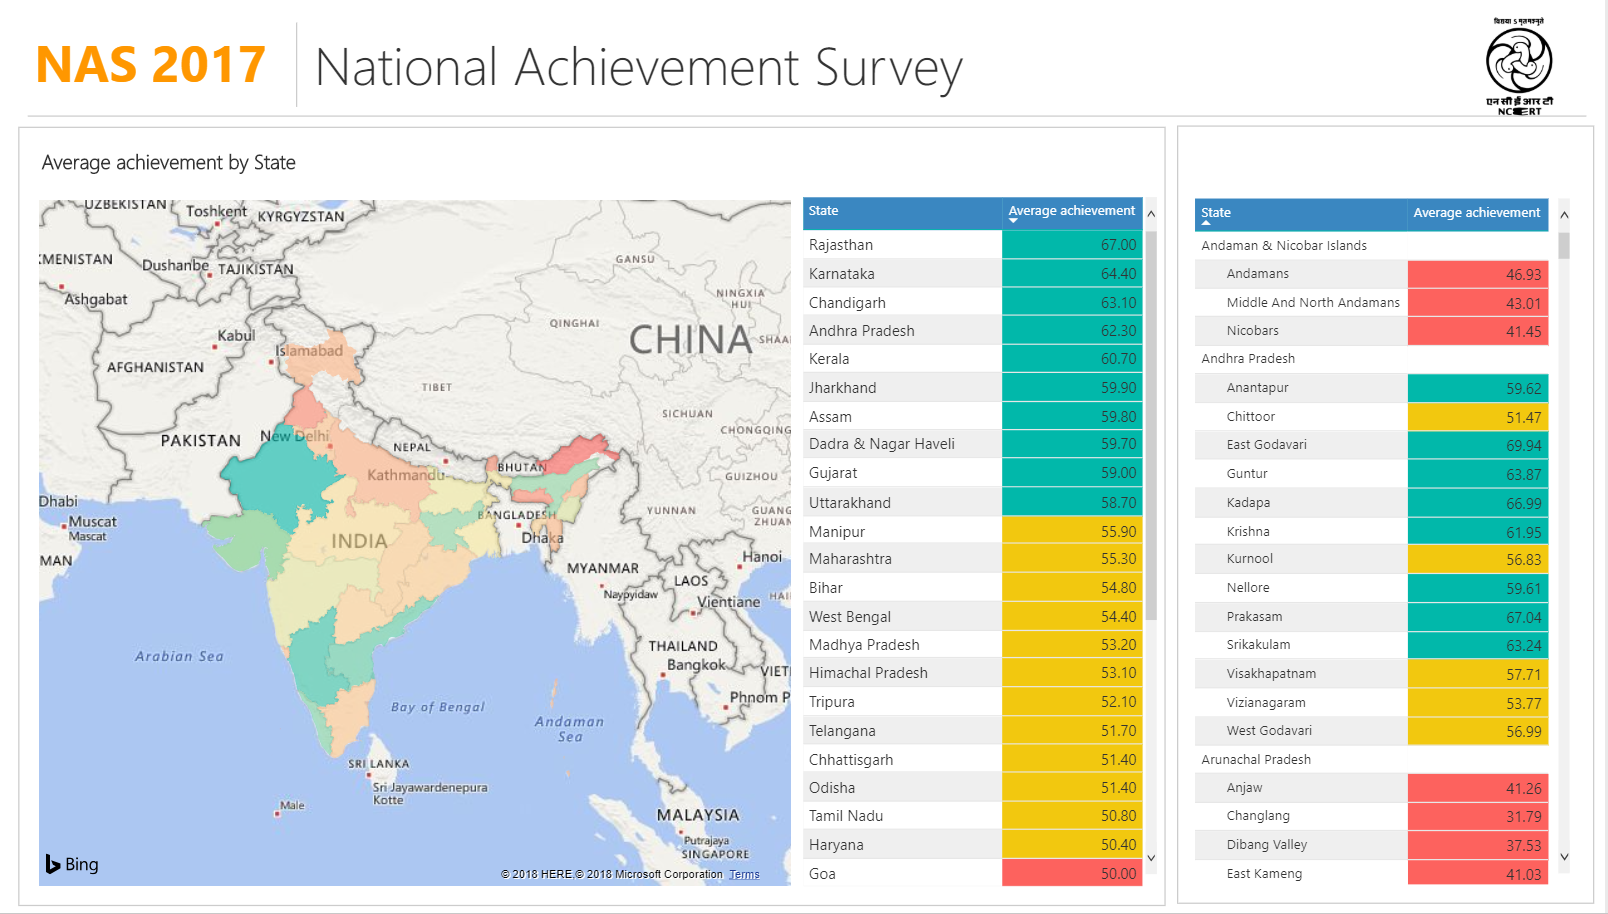
Task: Select Madhya Pradesh row
Action: 973,645
